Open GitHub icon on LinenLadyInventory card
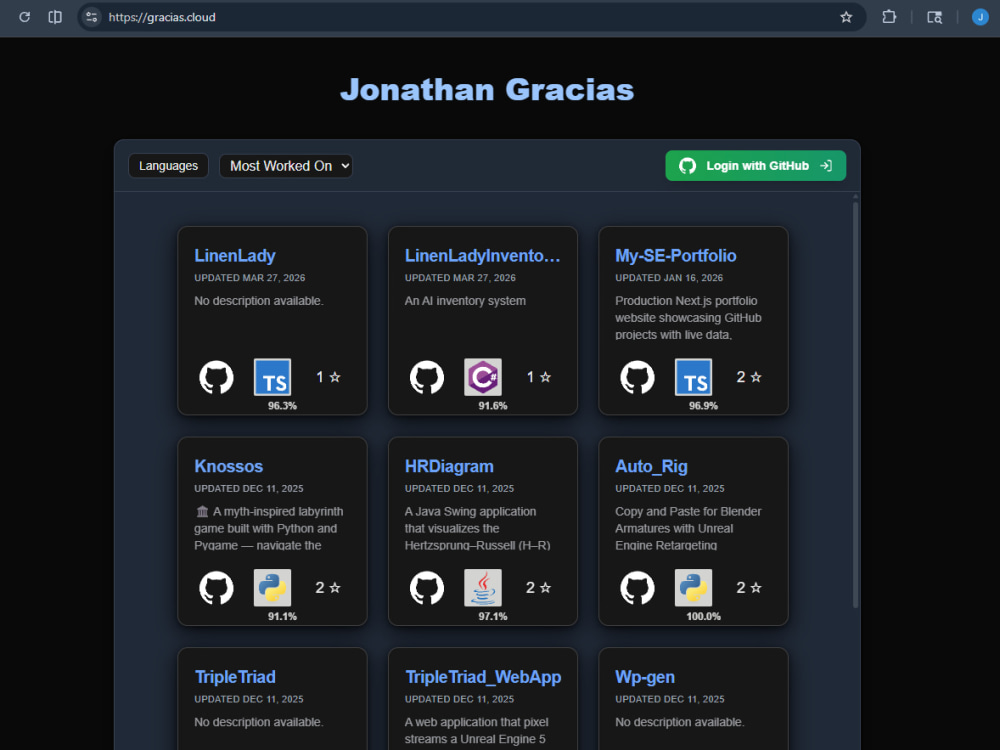 (x=427, y=377)
